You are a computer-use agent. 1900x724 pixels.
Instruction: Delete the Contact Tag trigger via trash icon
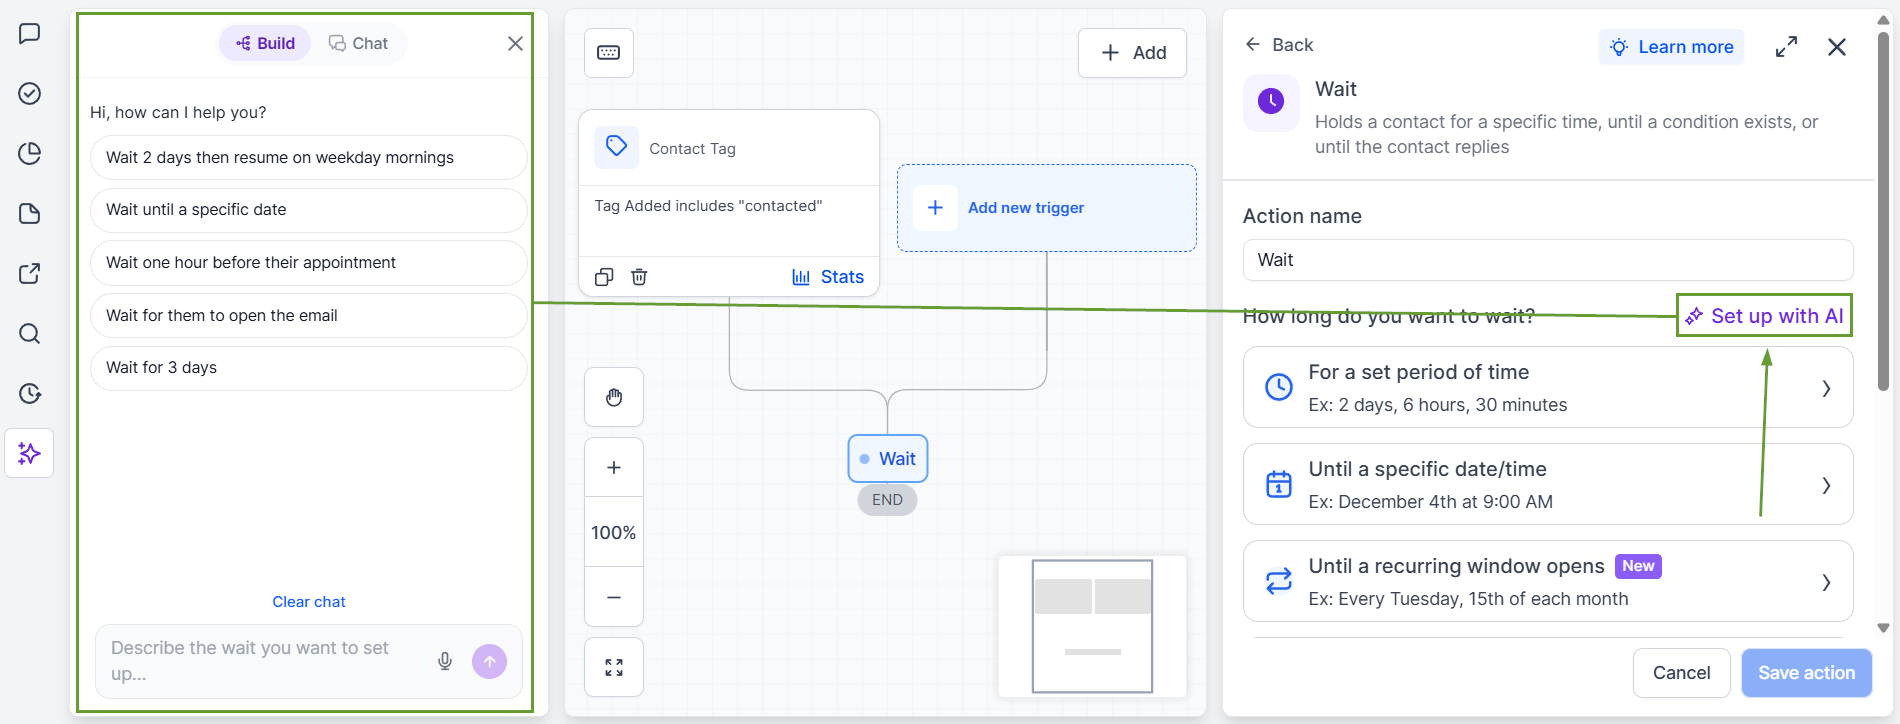(639, 277)
